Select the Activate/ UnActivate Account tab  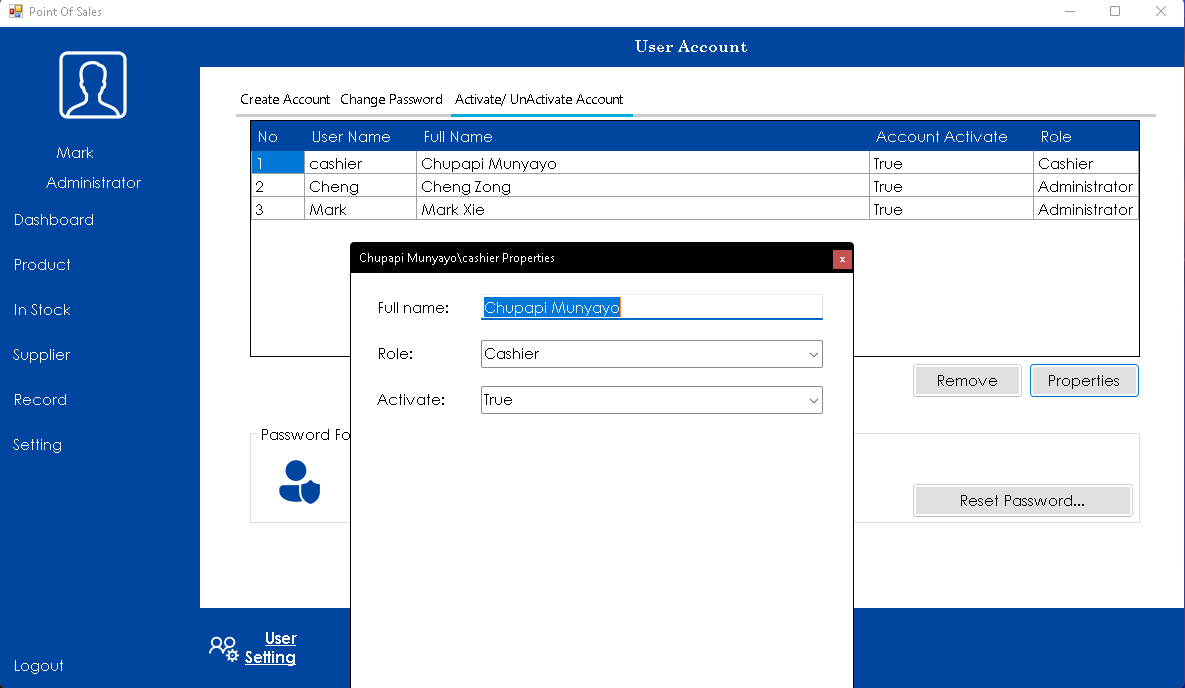click(x=539, y=99)
